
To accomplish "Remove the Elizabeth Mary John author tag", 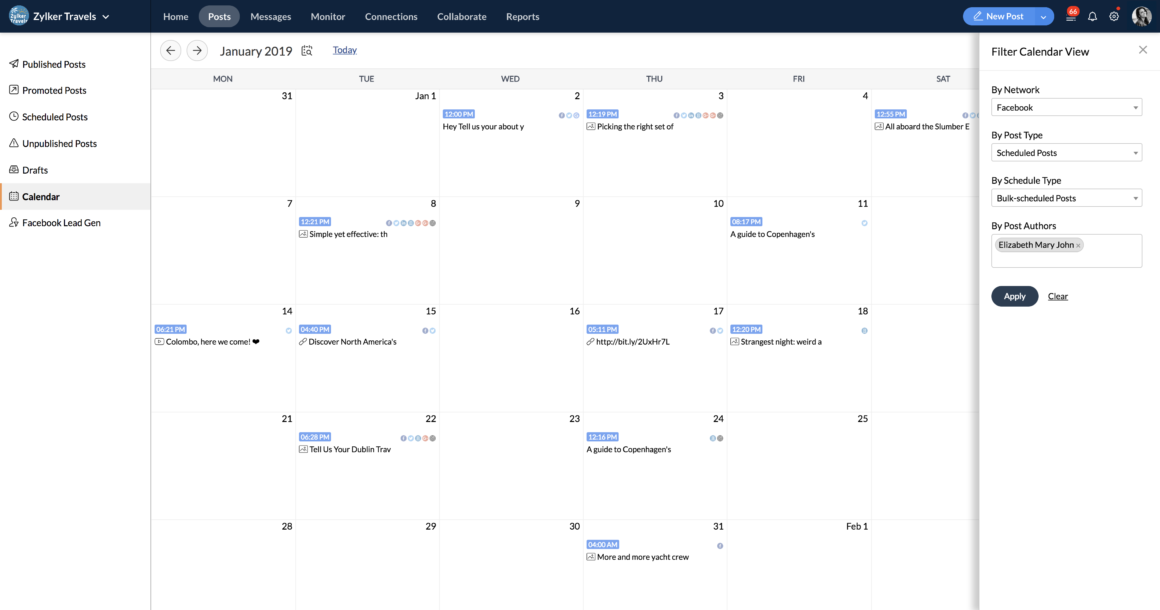I will click(1078, 245).
